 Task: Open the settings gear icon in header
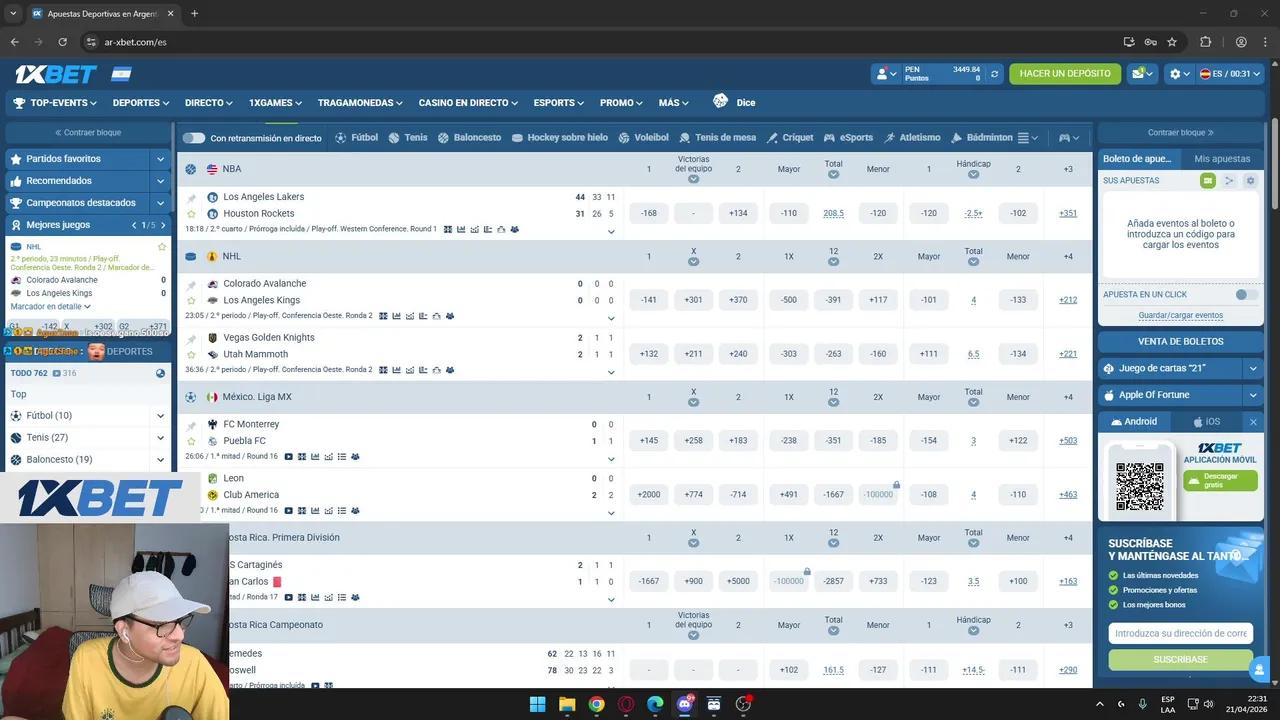tap(1175, 74)
